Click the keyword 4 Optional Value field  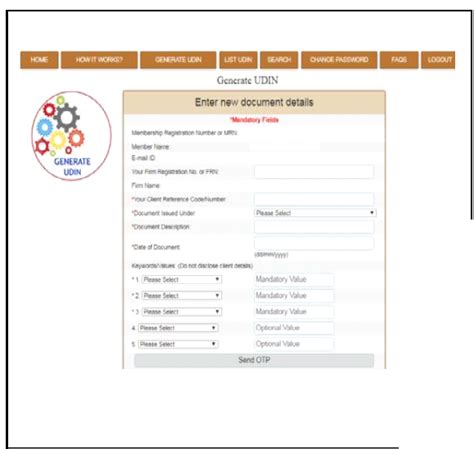tap(294, 328)
